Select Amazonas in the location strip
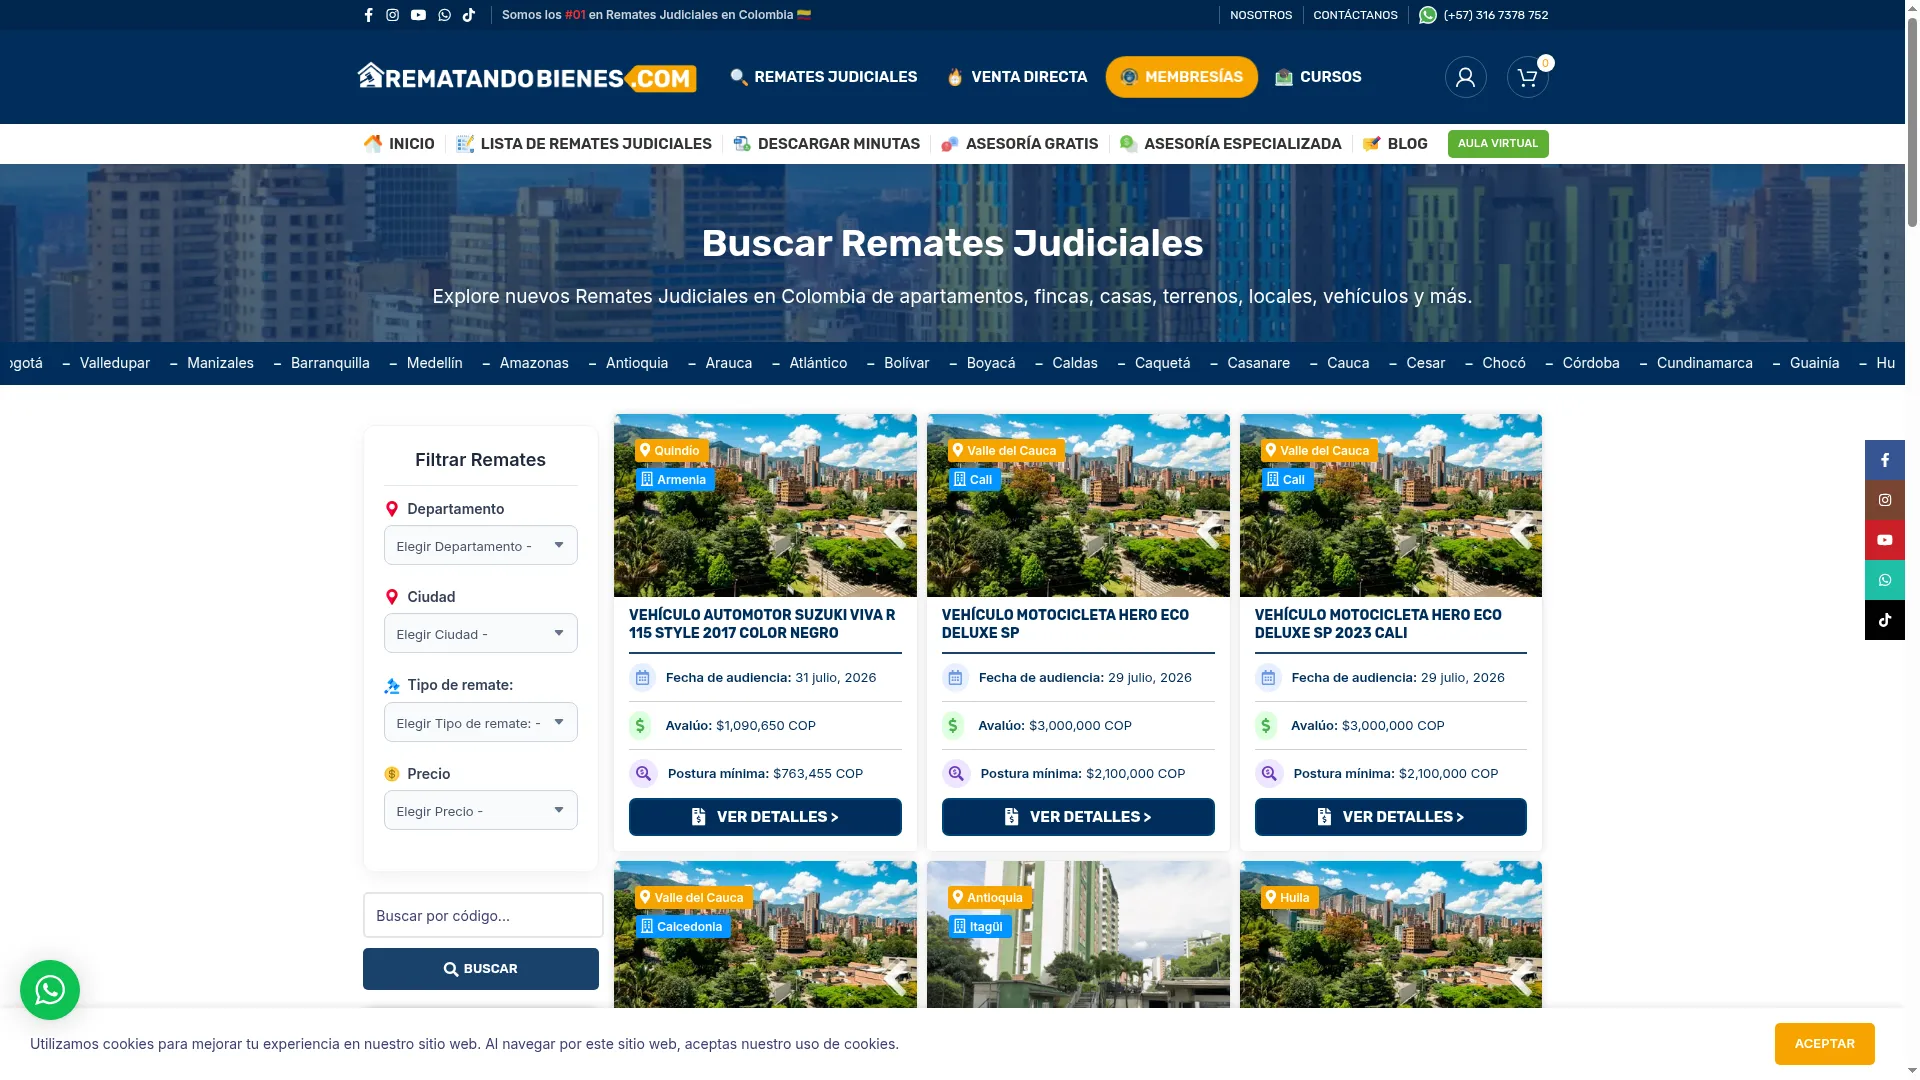 534,363
